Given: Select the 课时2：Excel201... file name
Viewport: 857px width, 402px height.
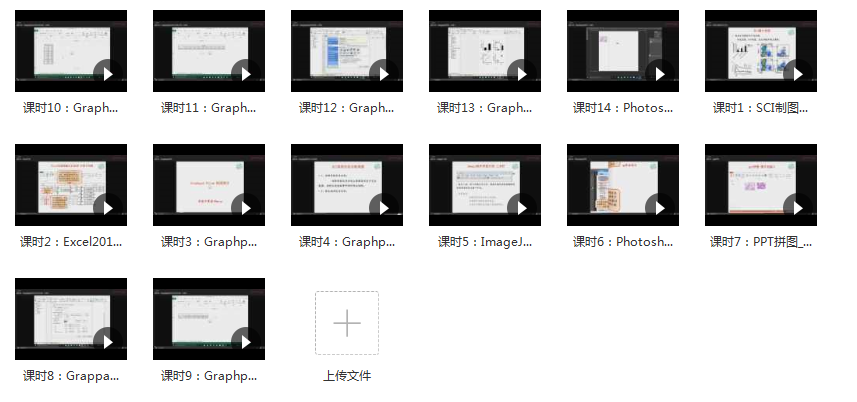Looking at the screenshot, I should [71, 242].
